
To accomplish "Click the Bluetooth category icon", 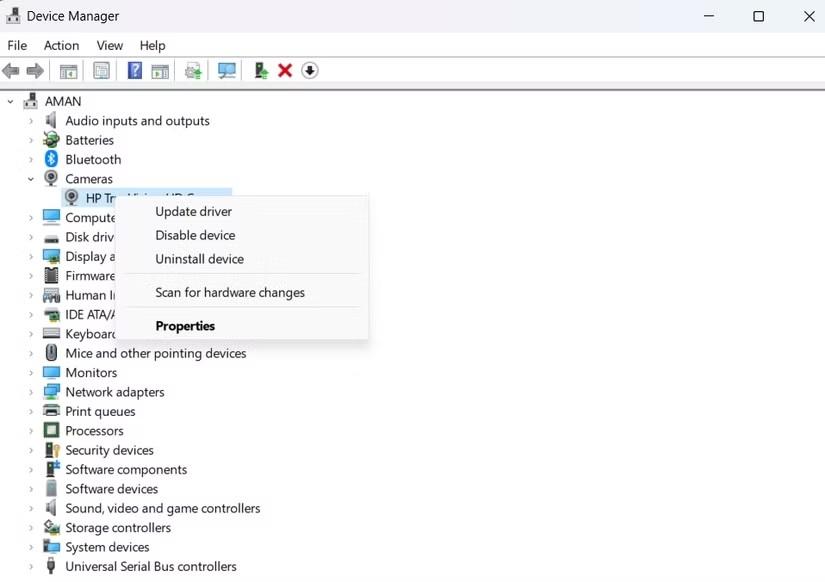I will [x=51, y=159].
